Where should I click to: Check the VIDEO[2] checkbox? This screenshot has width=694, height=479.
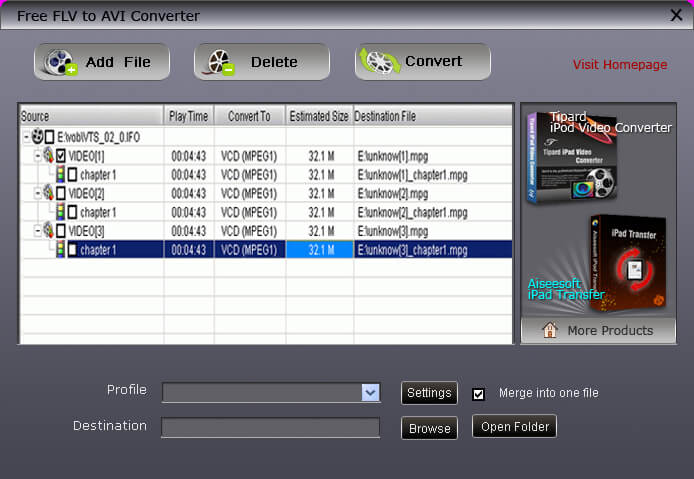tap(61, 193)
